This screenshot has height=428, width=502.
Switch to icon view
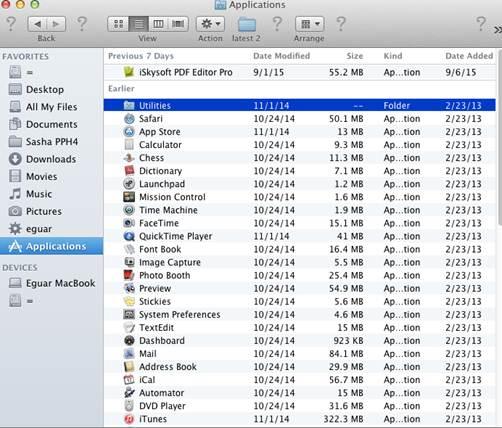tap(118, 24)
